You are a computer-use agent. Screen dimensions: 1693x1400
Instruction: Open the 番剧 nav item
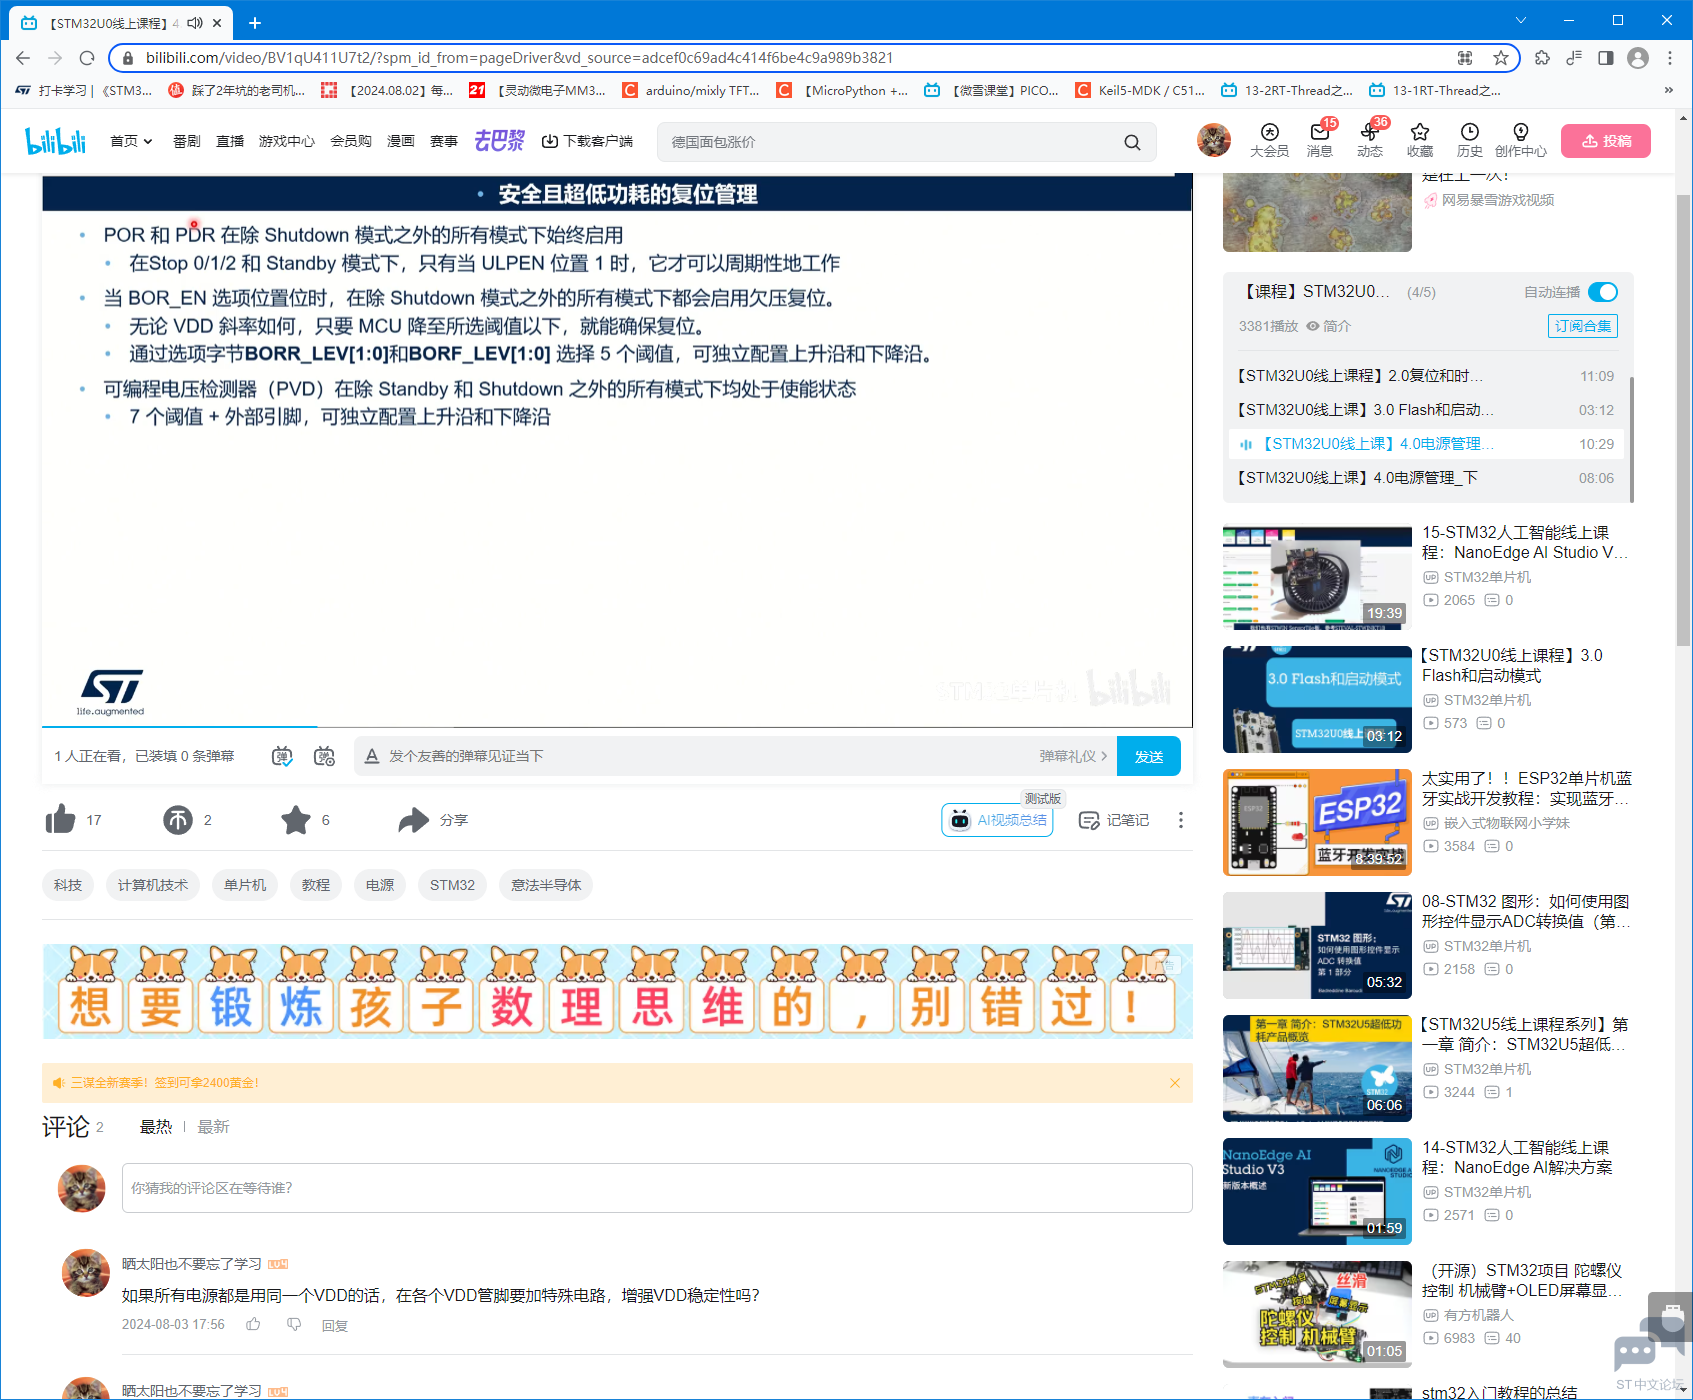click(x=187, y=141)
